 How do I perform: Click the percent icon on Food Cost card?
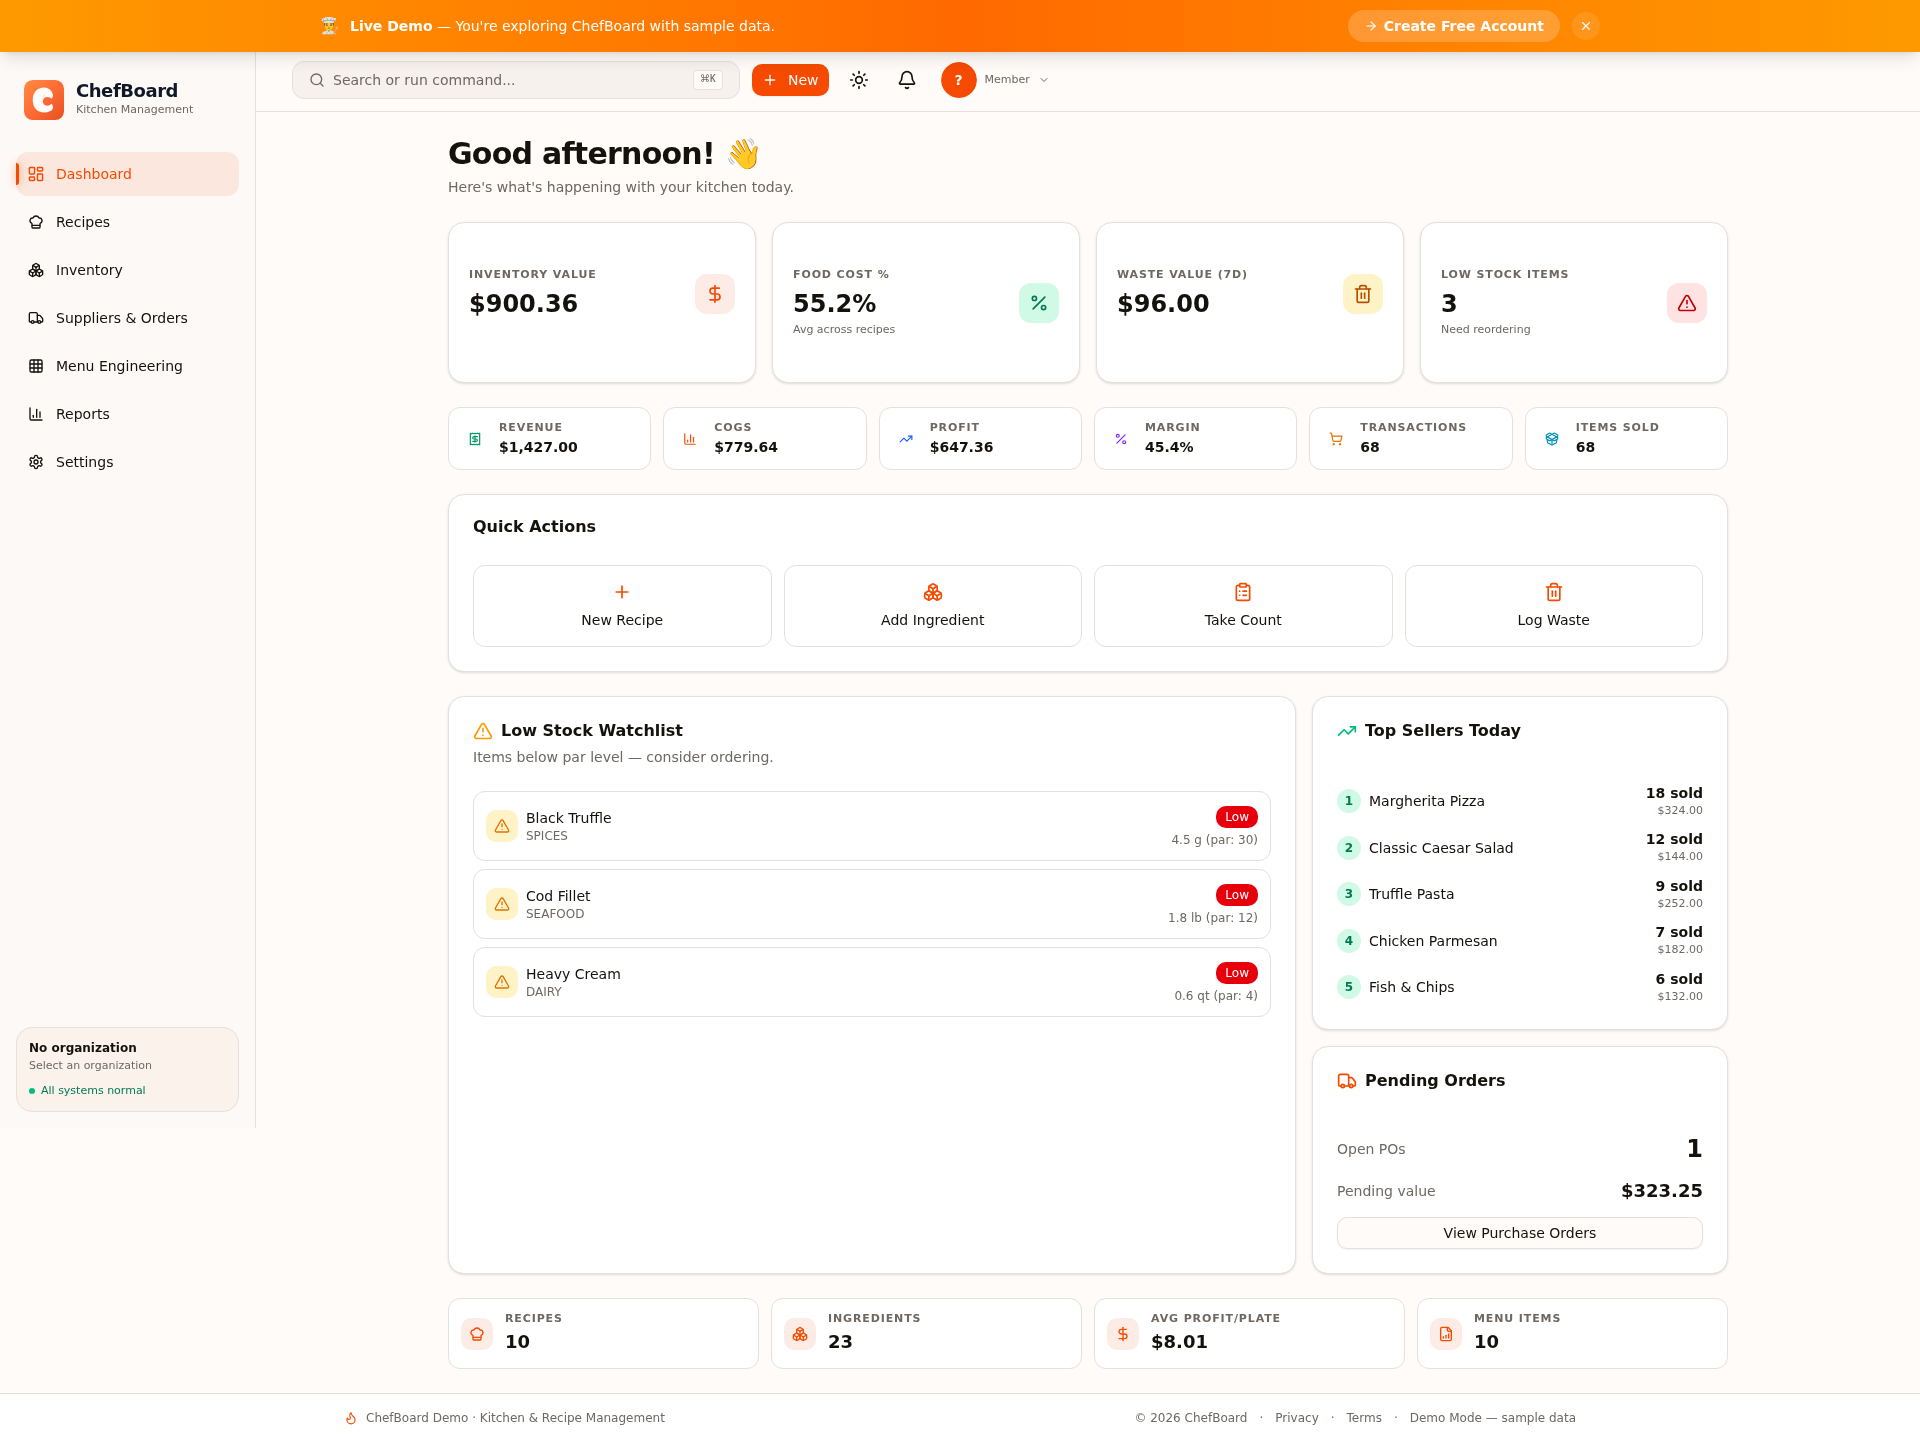pyautogui.click(x=1039, y=303)
